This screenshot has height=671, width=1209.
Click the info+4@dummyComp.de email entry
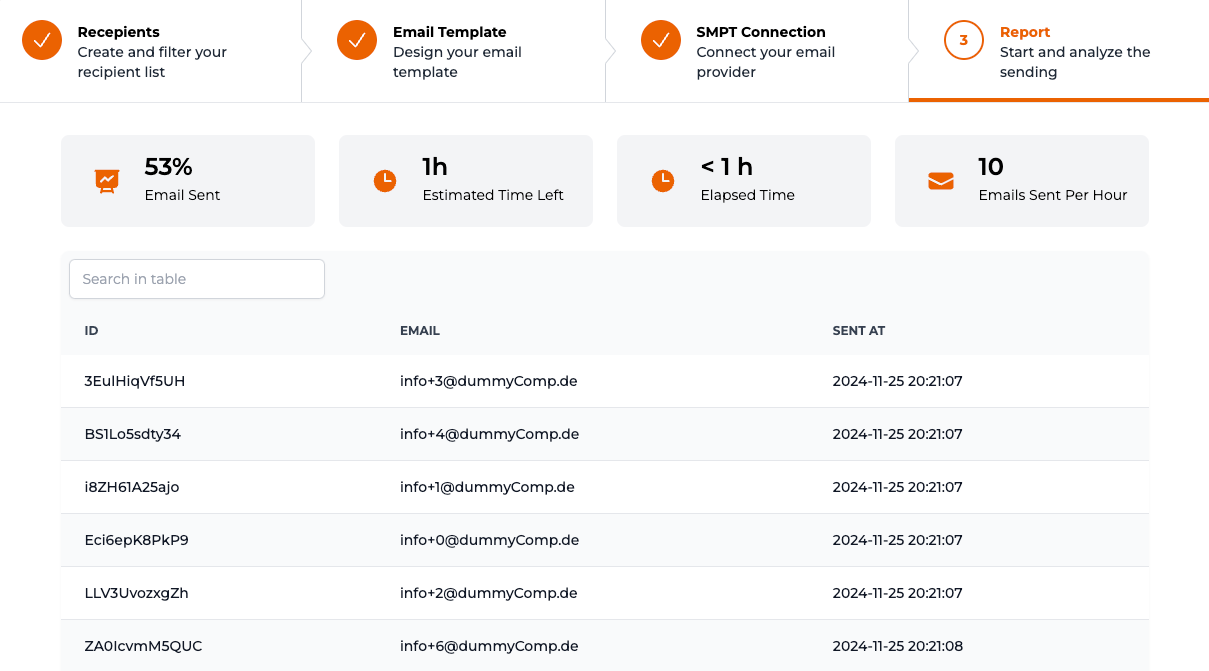489,434
